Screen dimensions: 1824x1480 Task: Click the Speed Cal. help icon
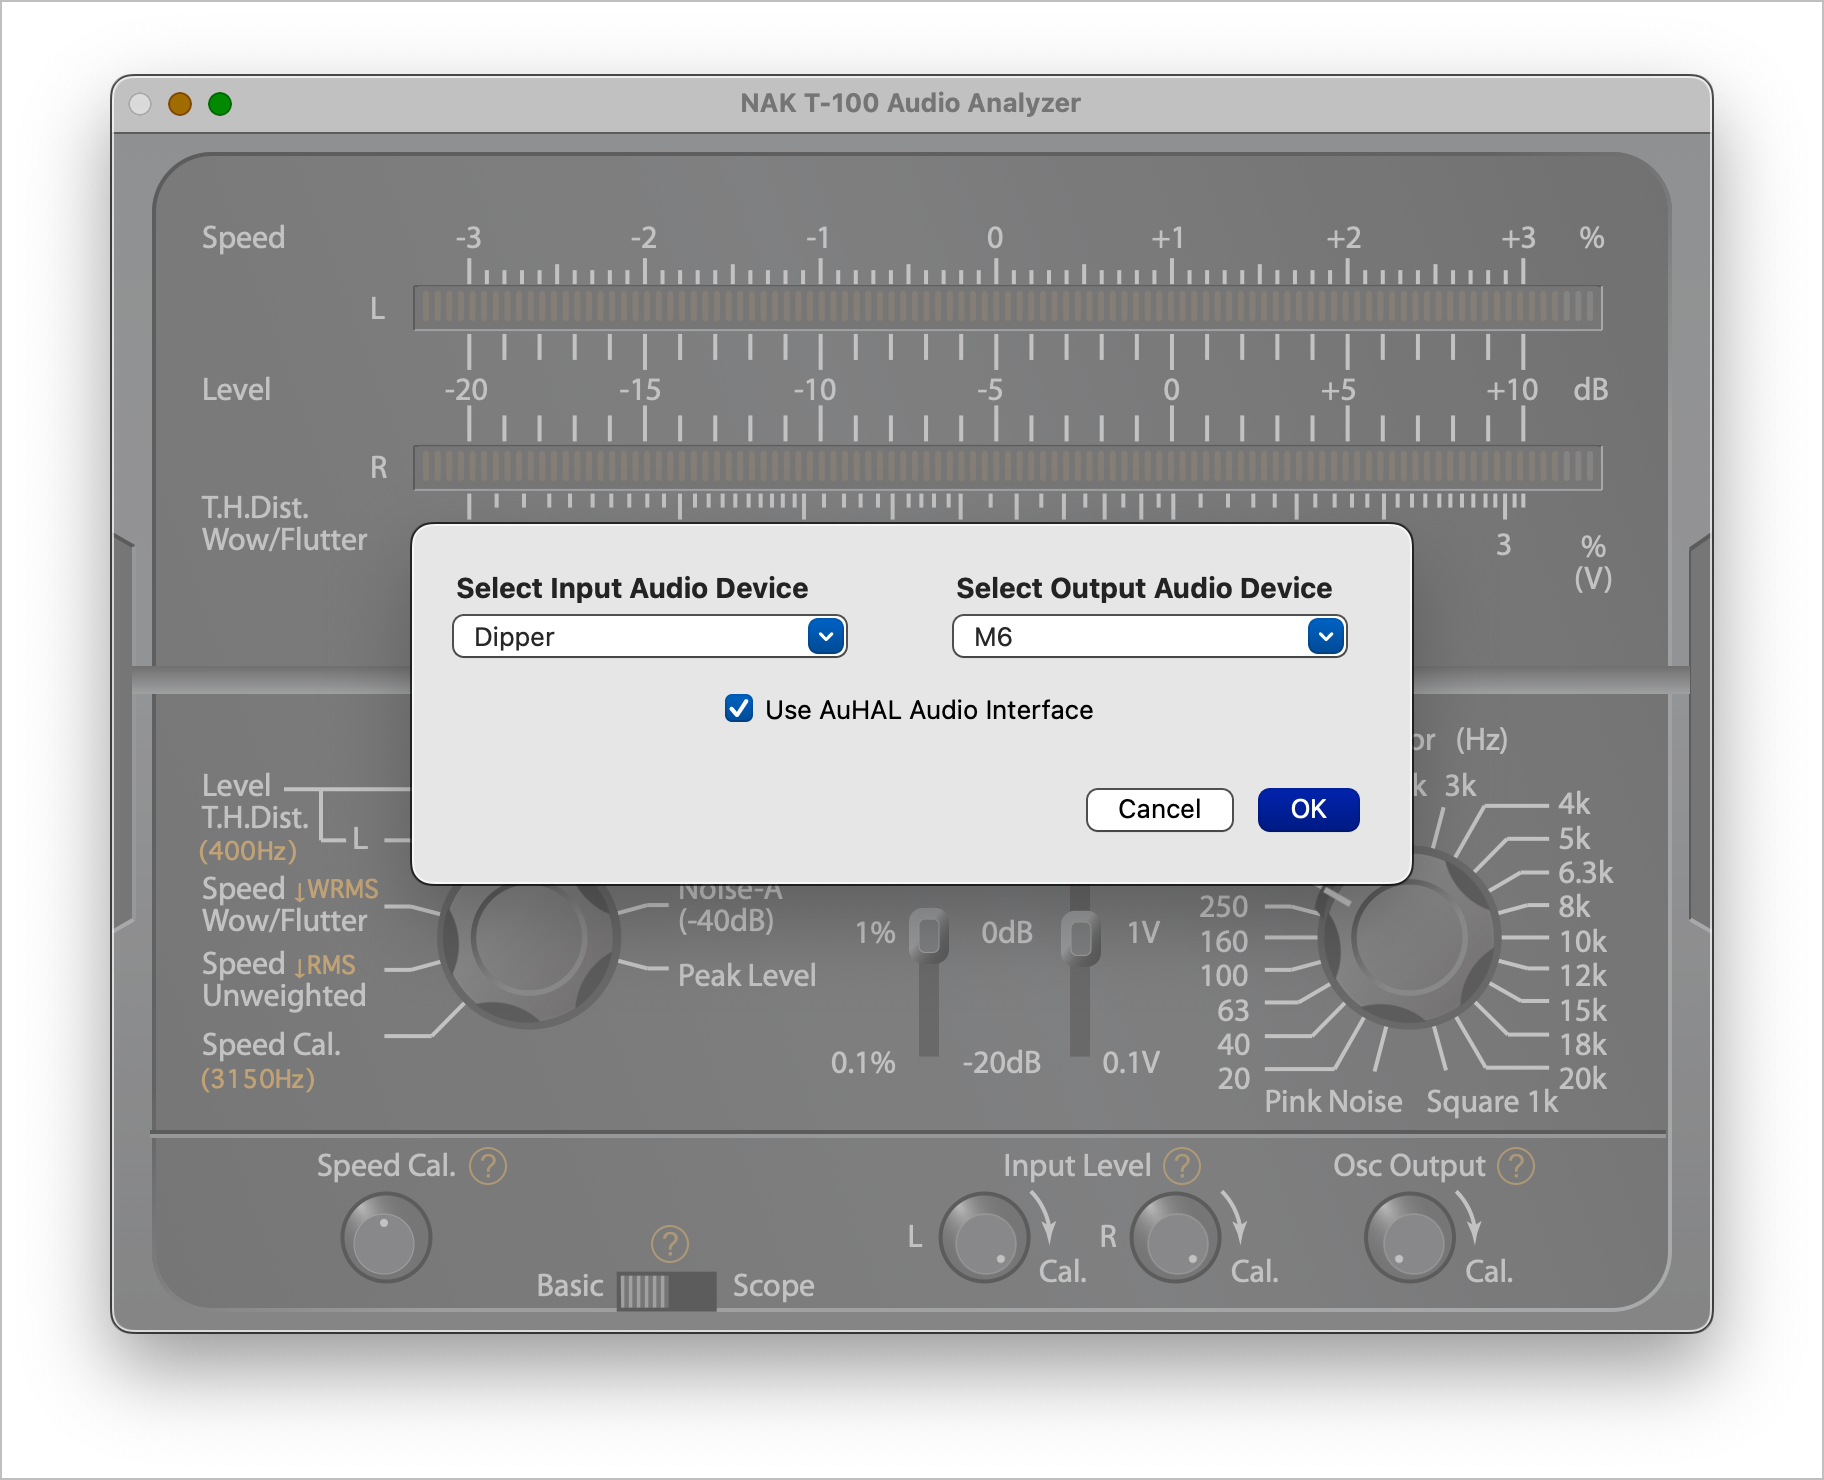(488, 1166)
